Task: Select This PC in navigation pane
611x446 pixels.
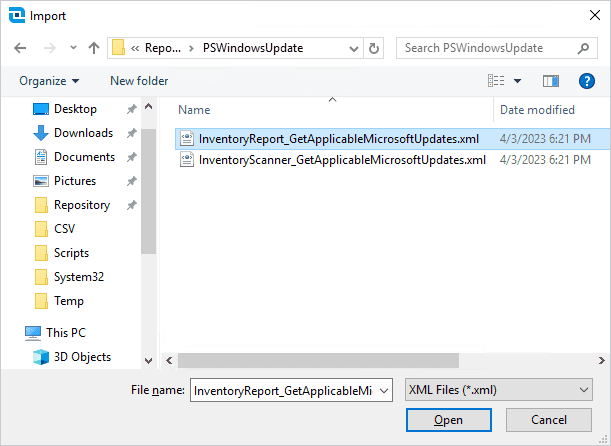Action: pos(65,333)
